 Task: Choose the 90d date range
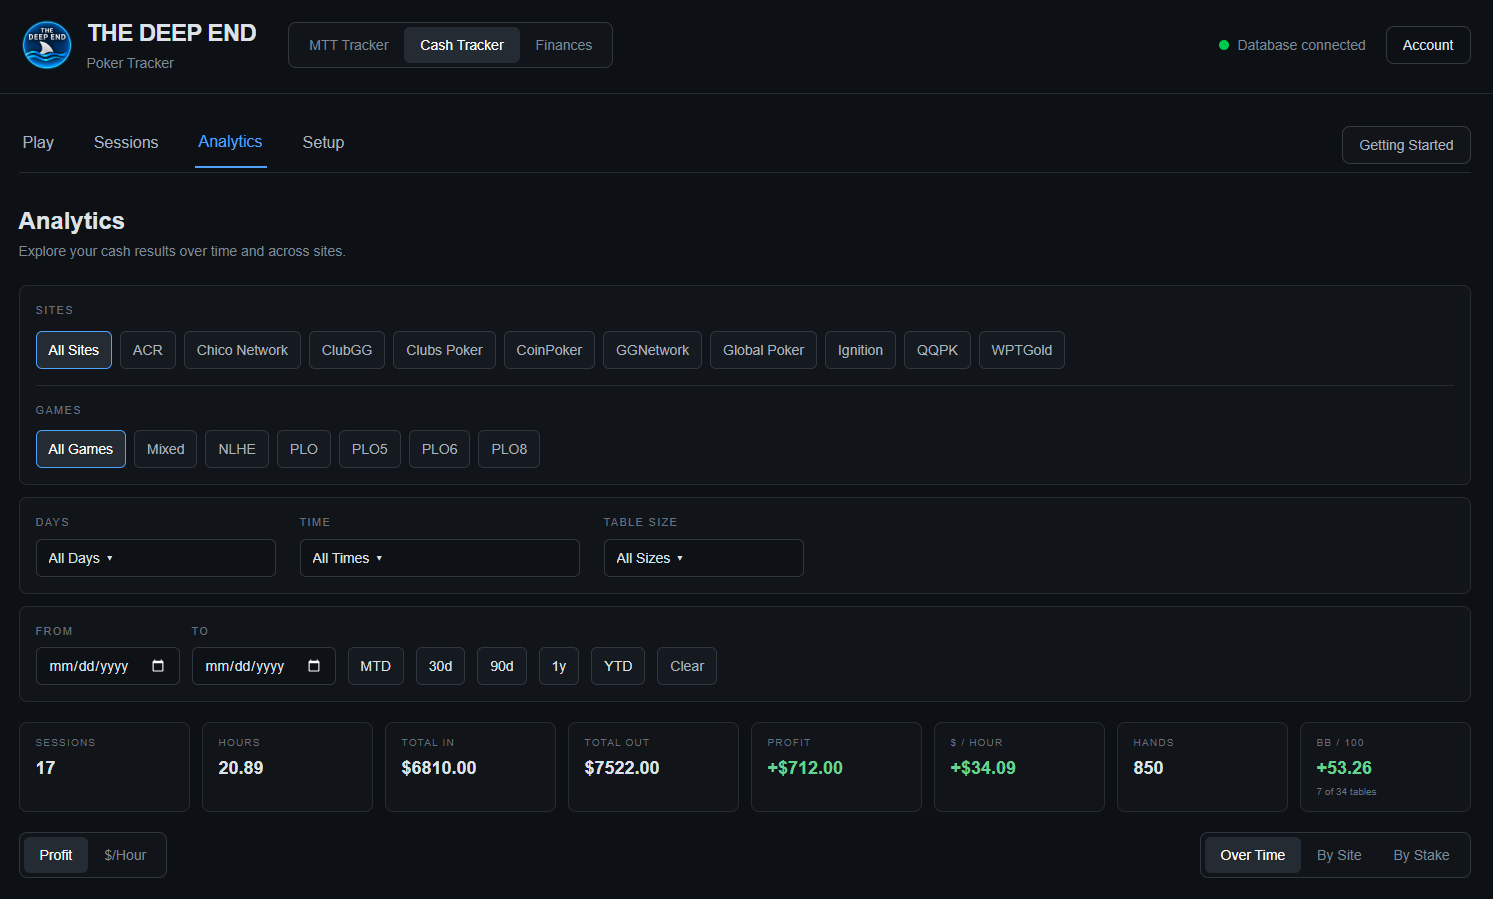point(502,666)
